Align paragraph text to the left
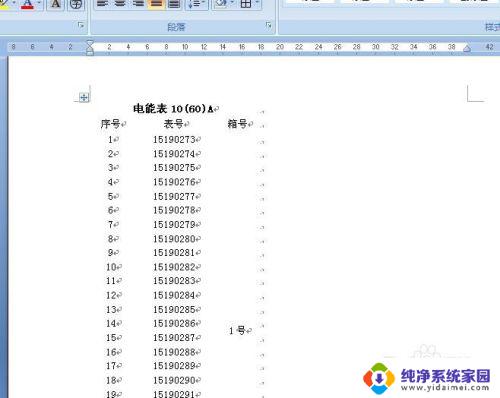Viewport: 500px width, 398px height. [102, 4]
